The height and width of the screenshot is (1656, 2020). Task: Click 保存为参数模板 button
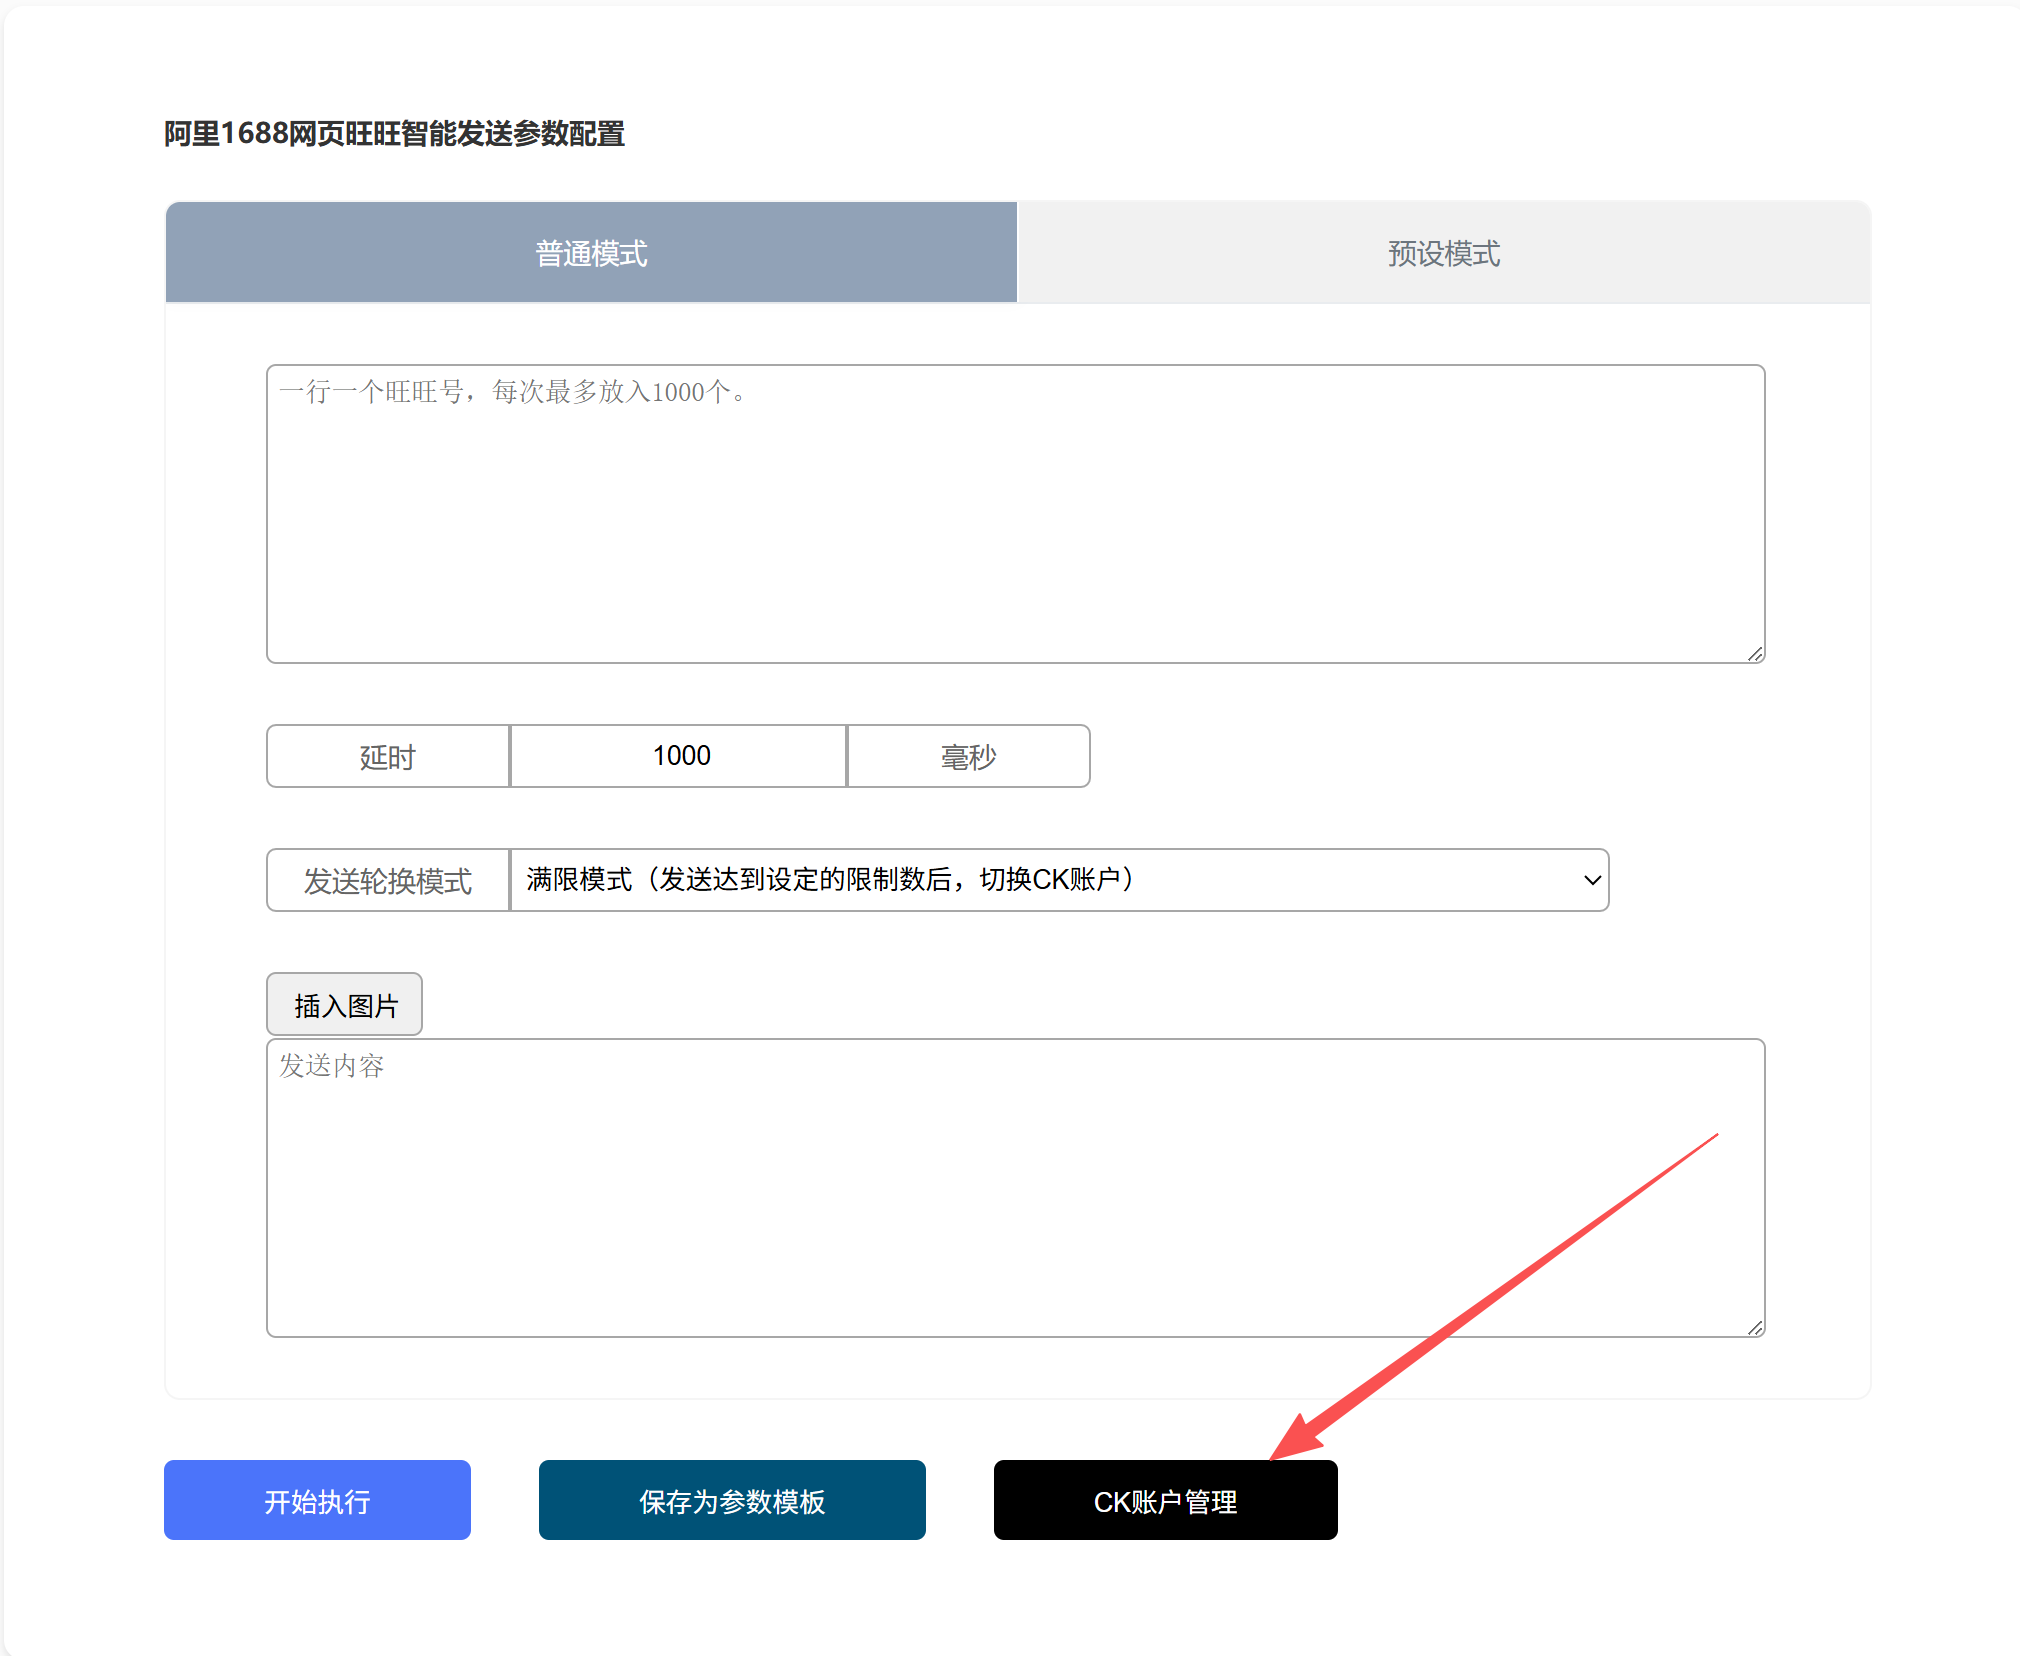pos(732,1500)
